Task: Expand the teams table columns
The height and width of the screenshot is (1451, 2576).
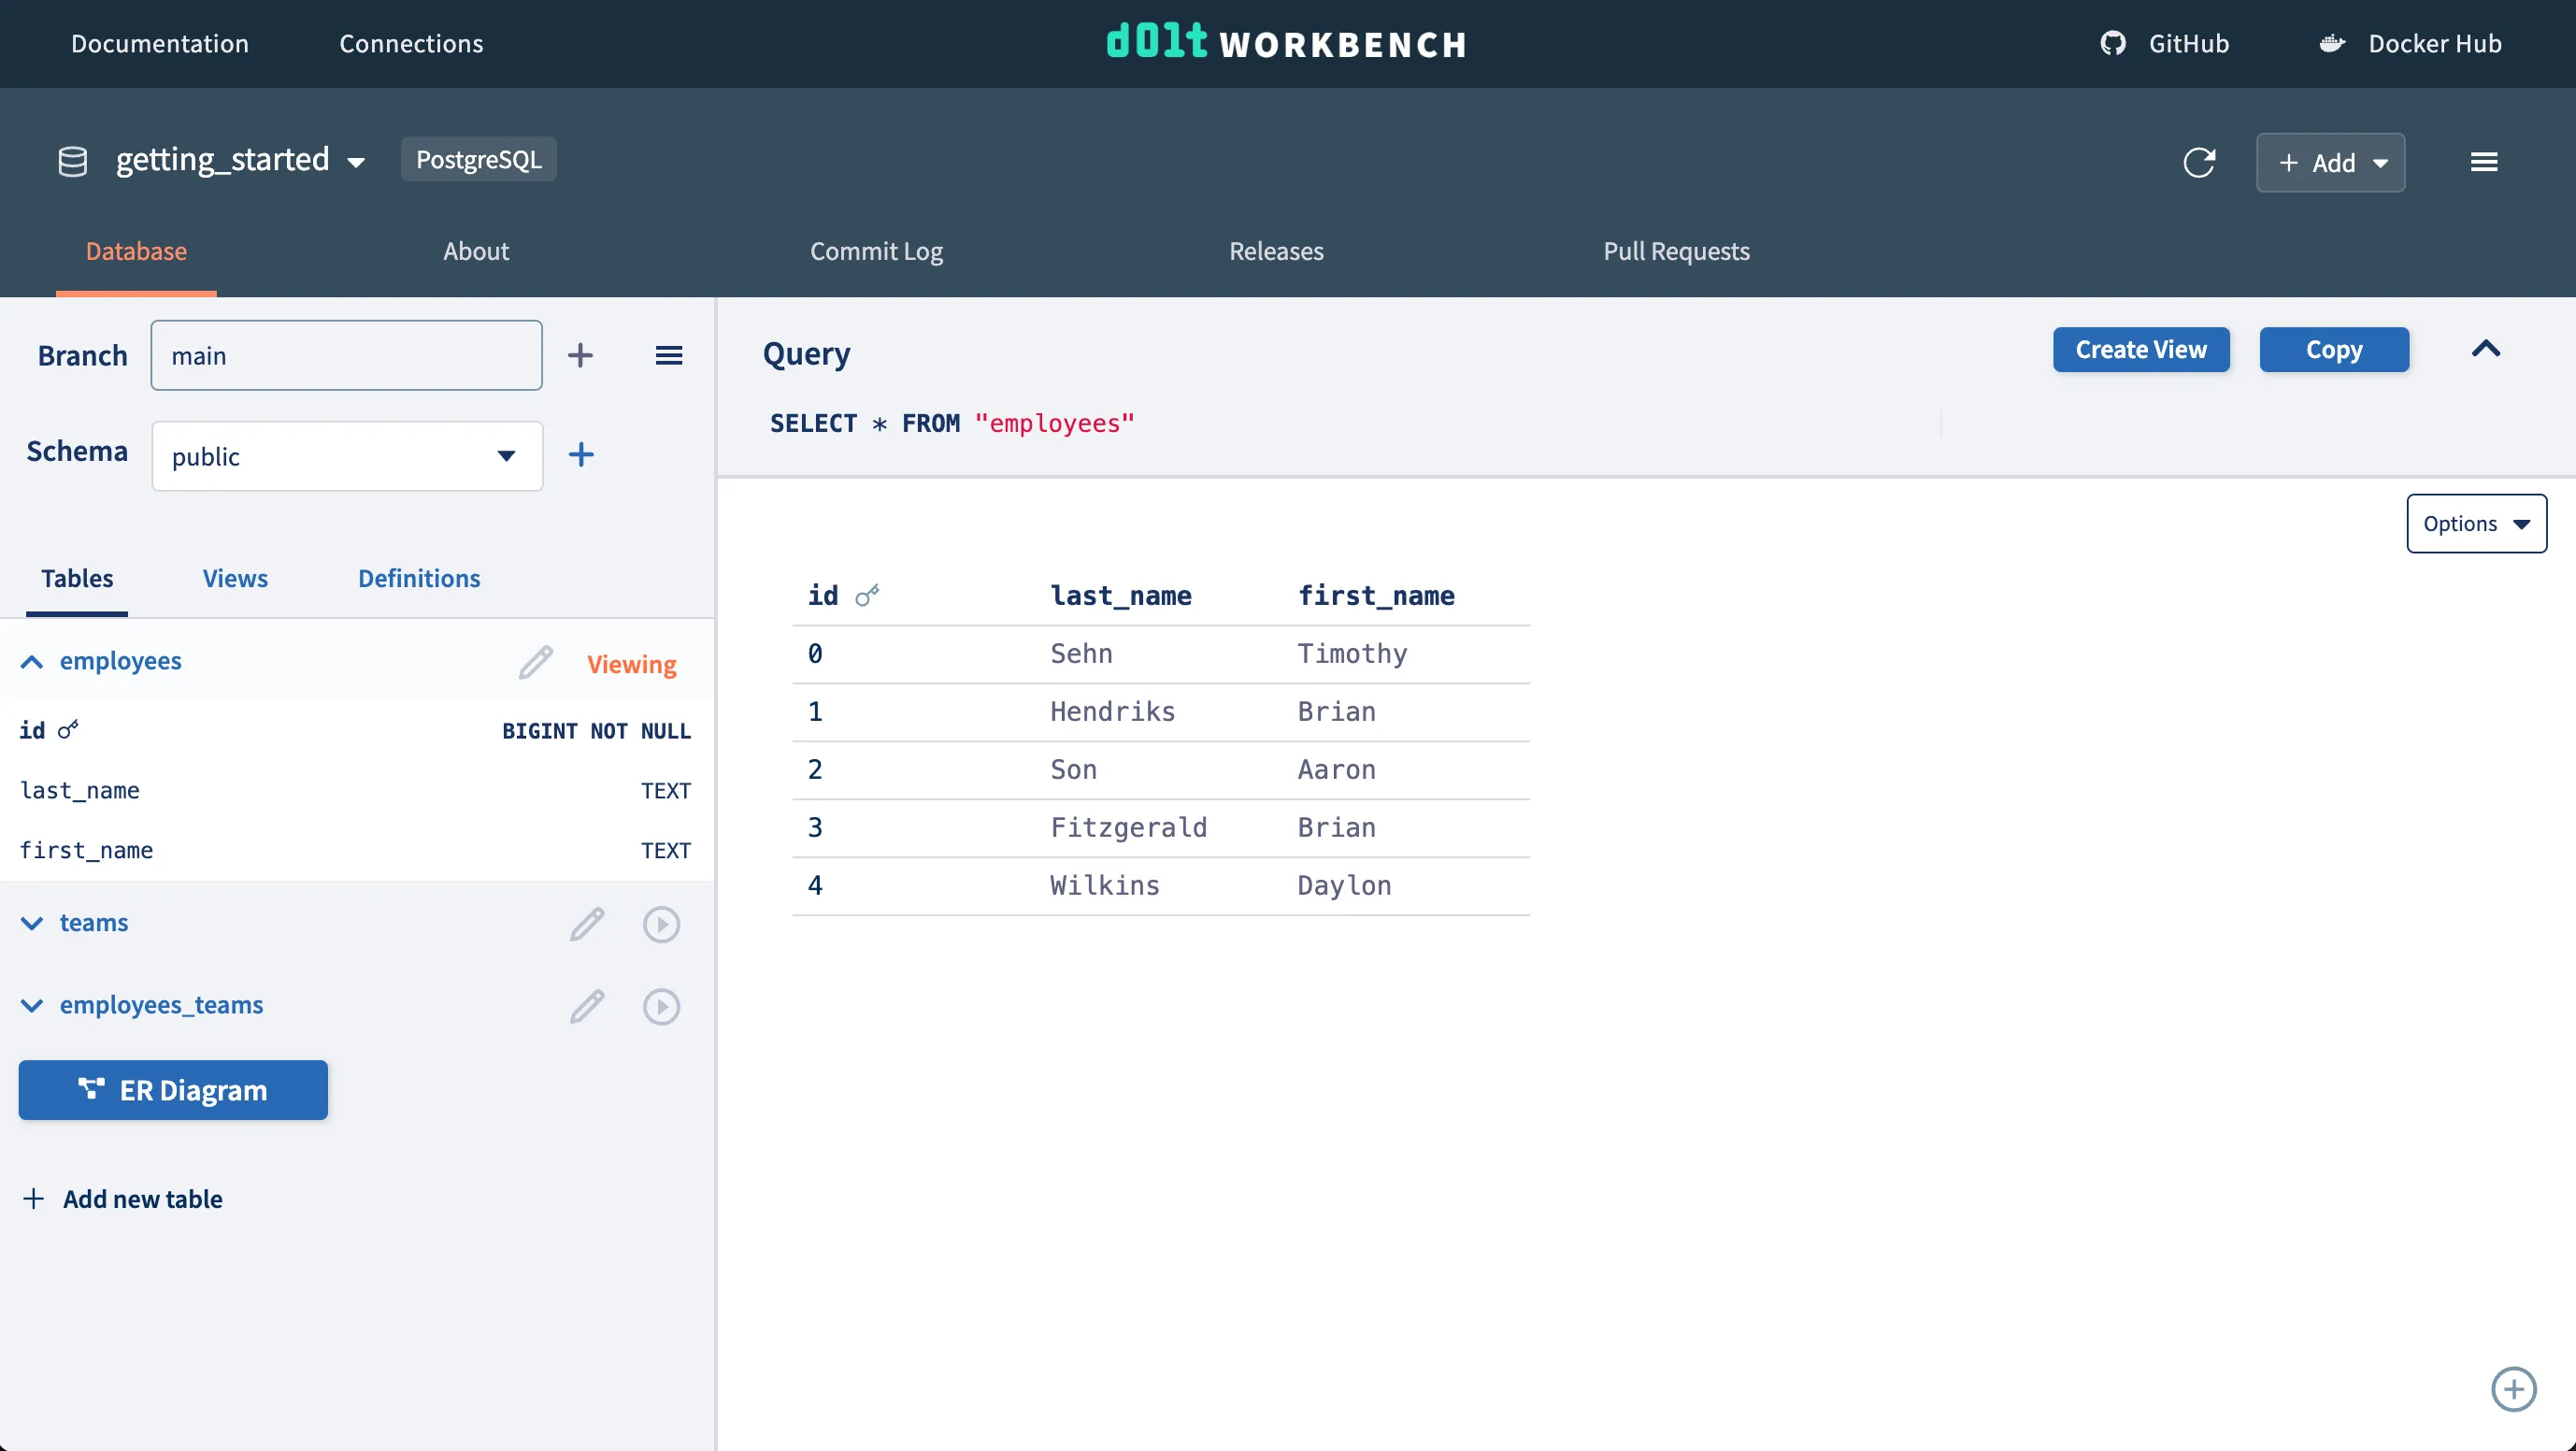Action: pos(32,923)
